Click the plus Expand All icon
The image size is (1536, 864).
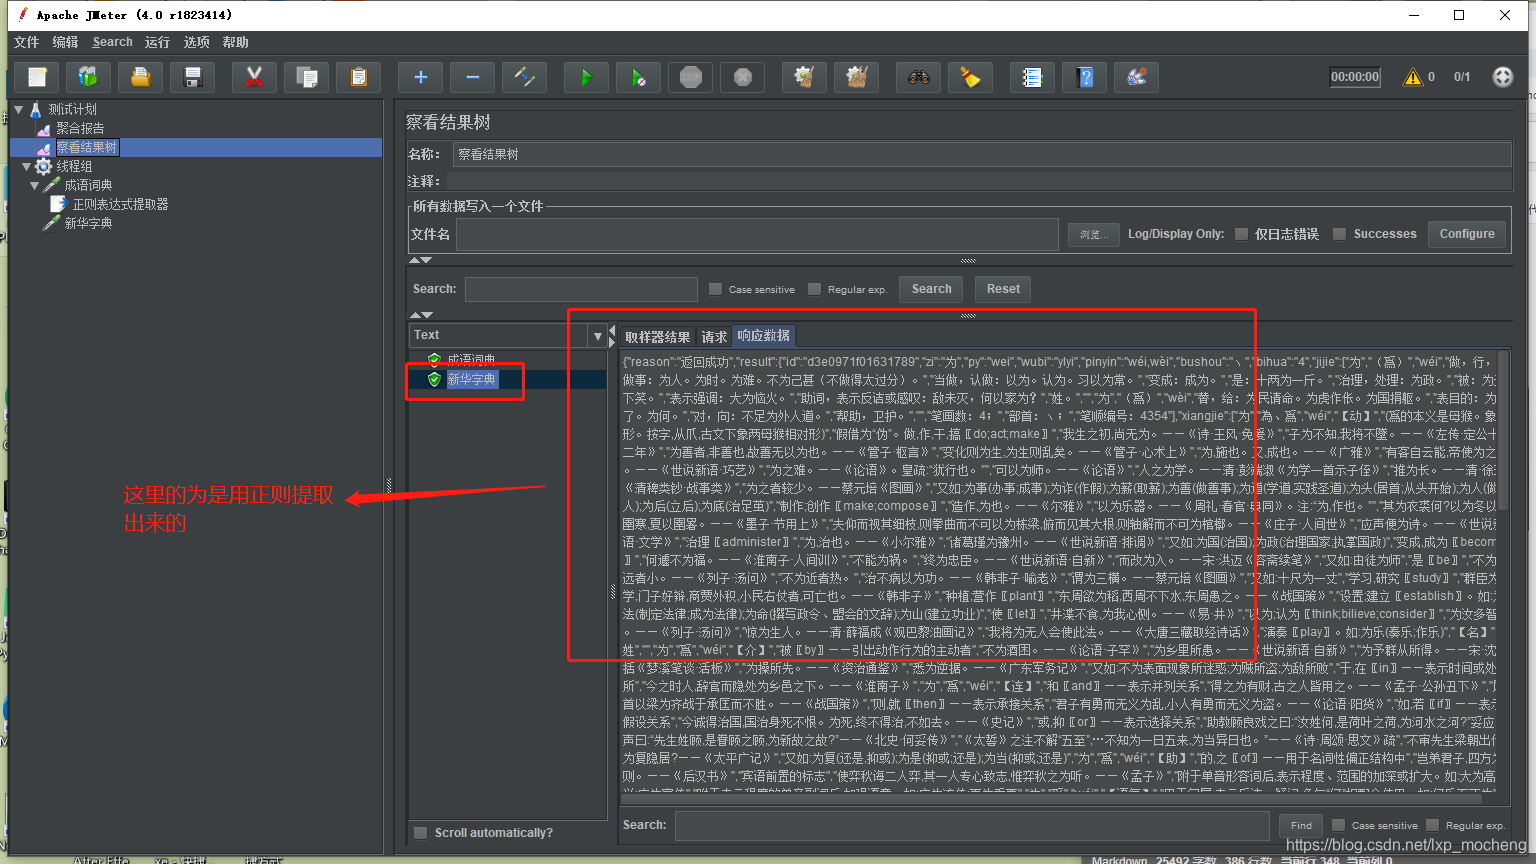click(x=420, y=77)
